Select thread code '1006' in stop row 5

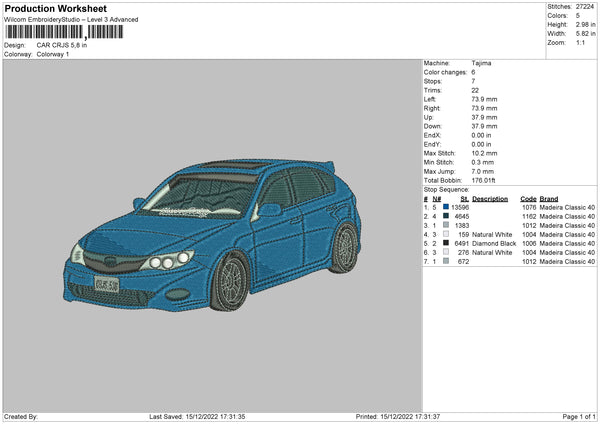point(529,243)
